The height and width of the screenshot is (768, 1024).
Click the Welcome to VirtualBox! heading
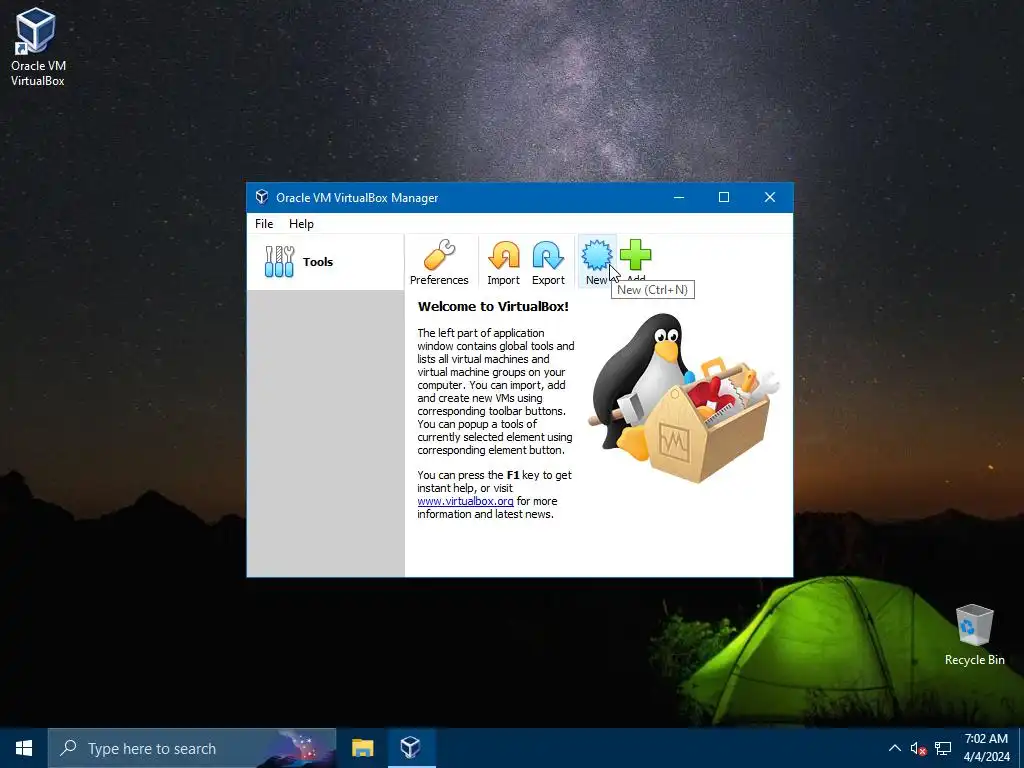(x=493, y=306)
